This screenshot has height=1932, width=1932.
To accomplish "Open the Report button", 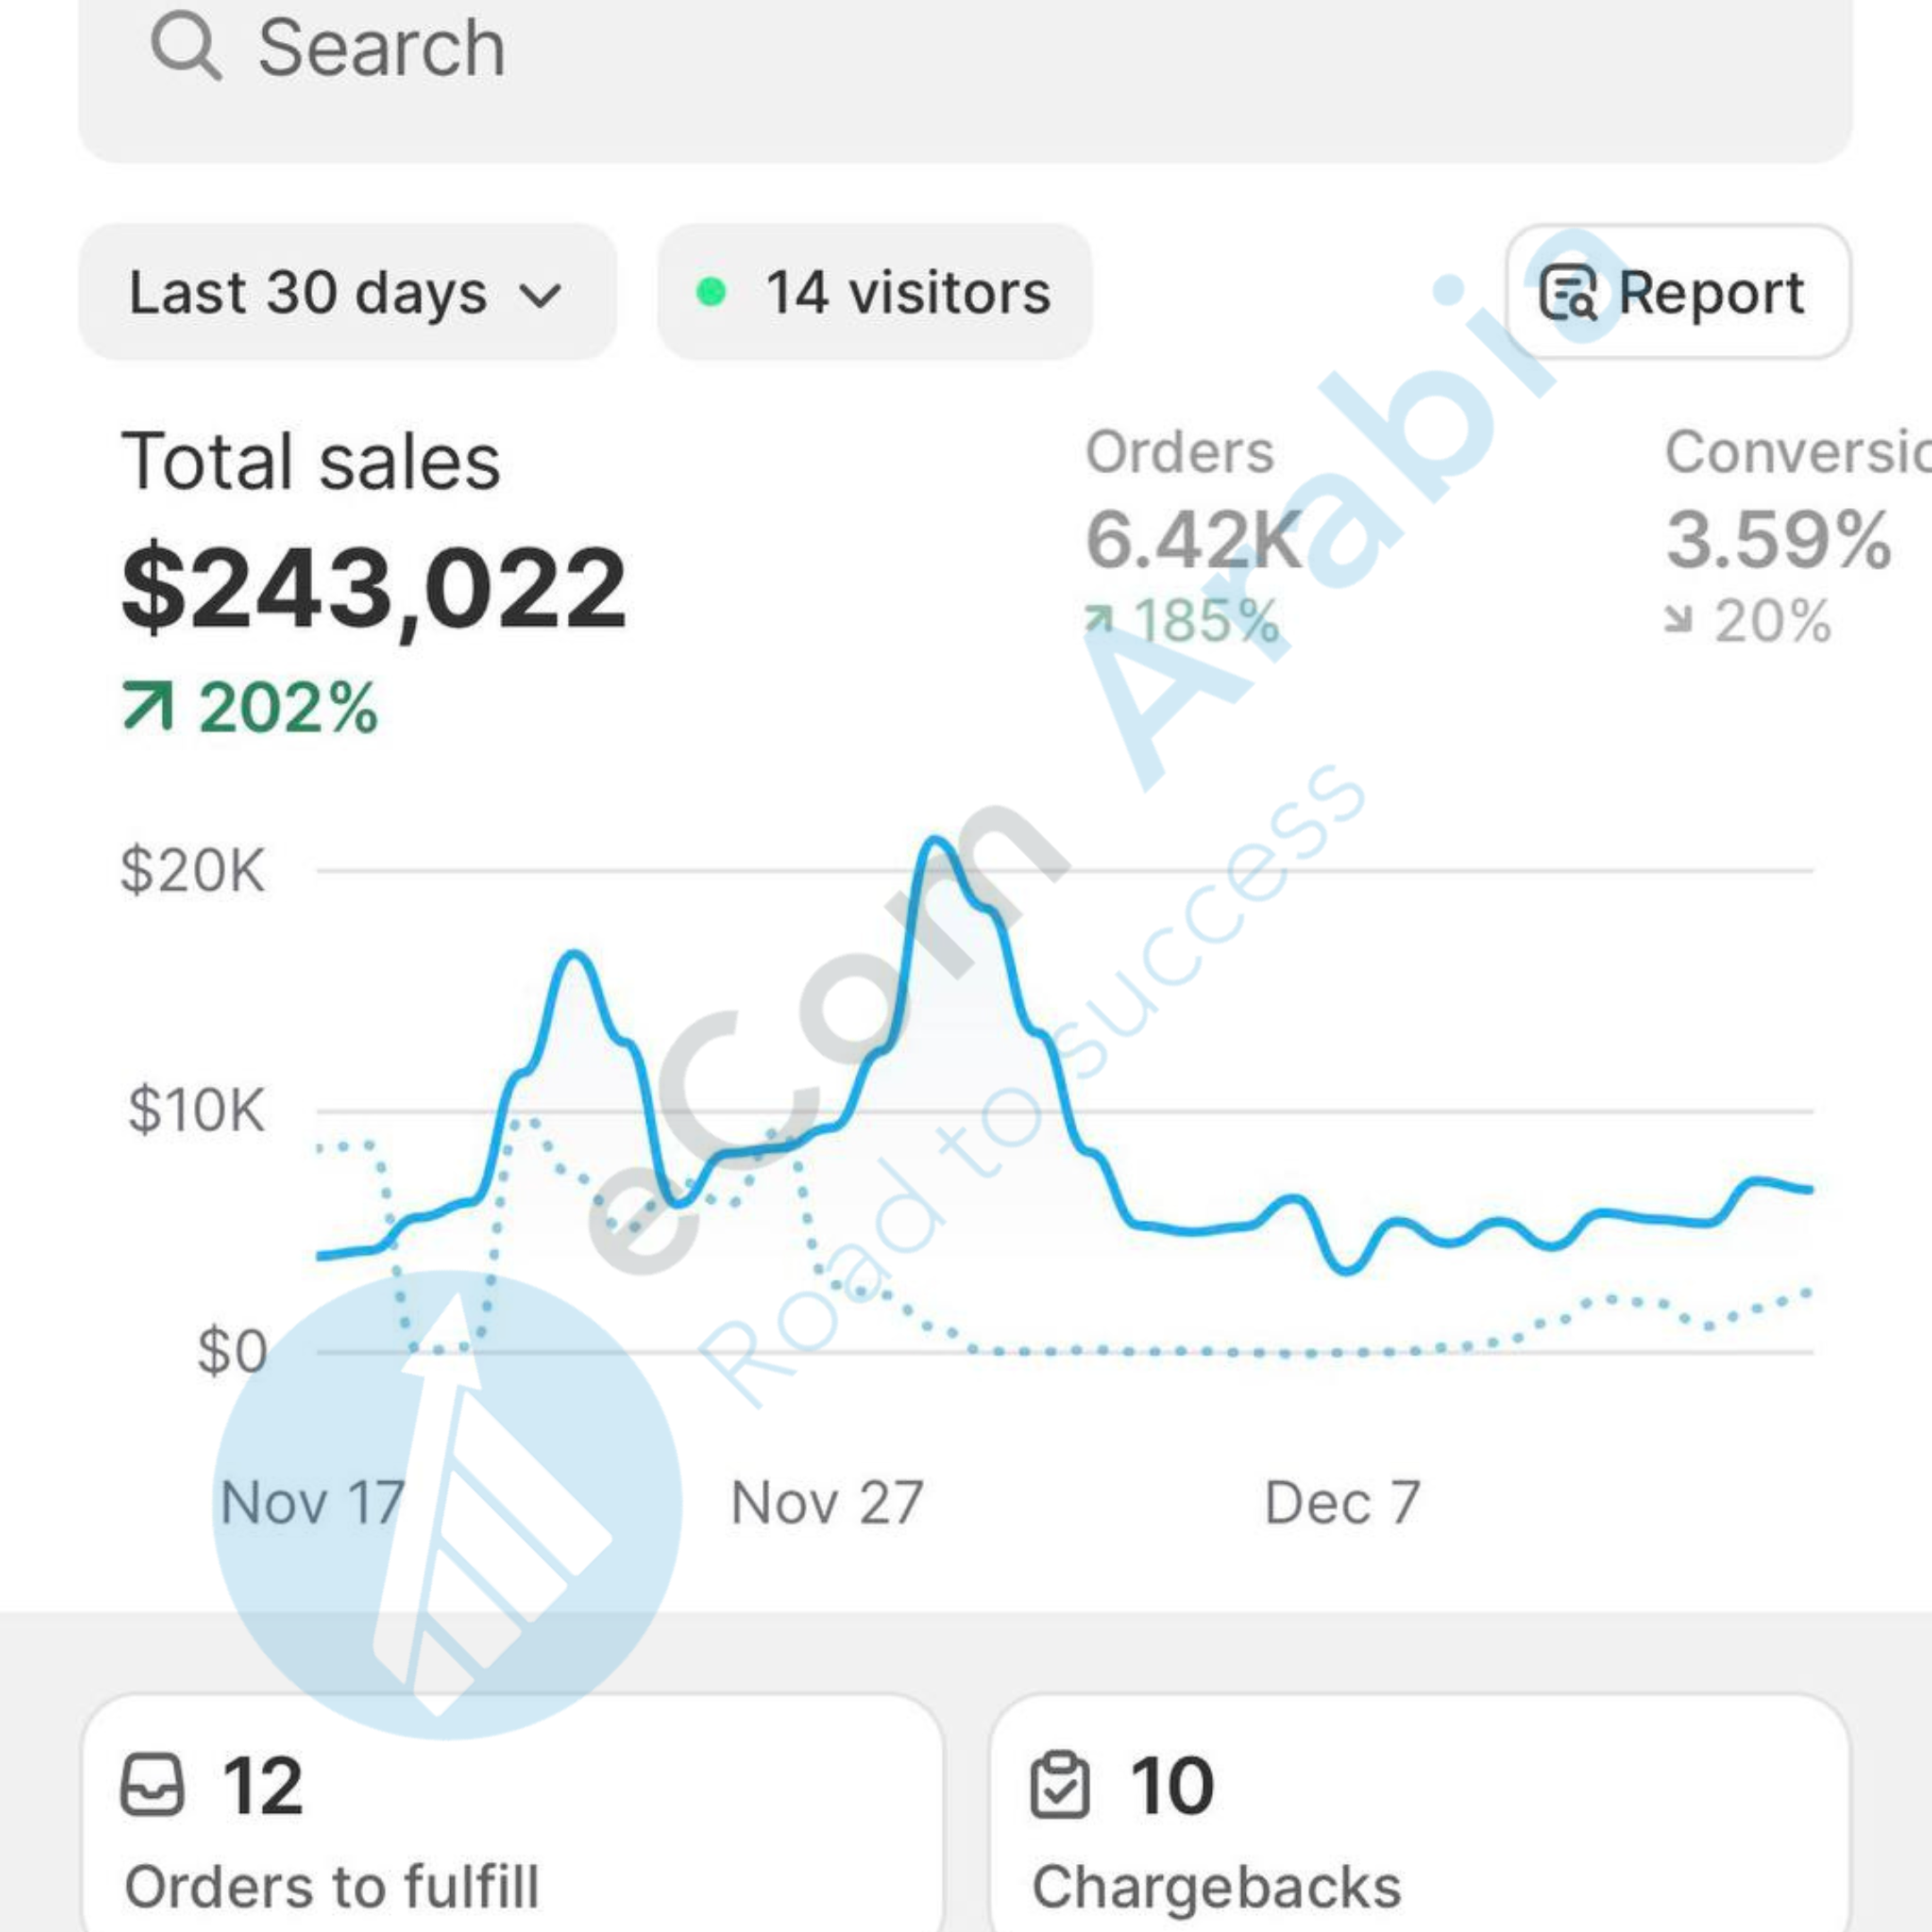I will (1678, 292).
